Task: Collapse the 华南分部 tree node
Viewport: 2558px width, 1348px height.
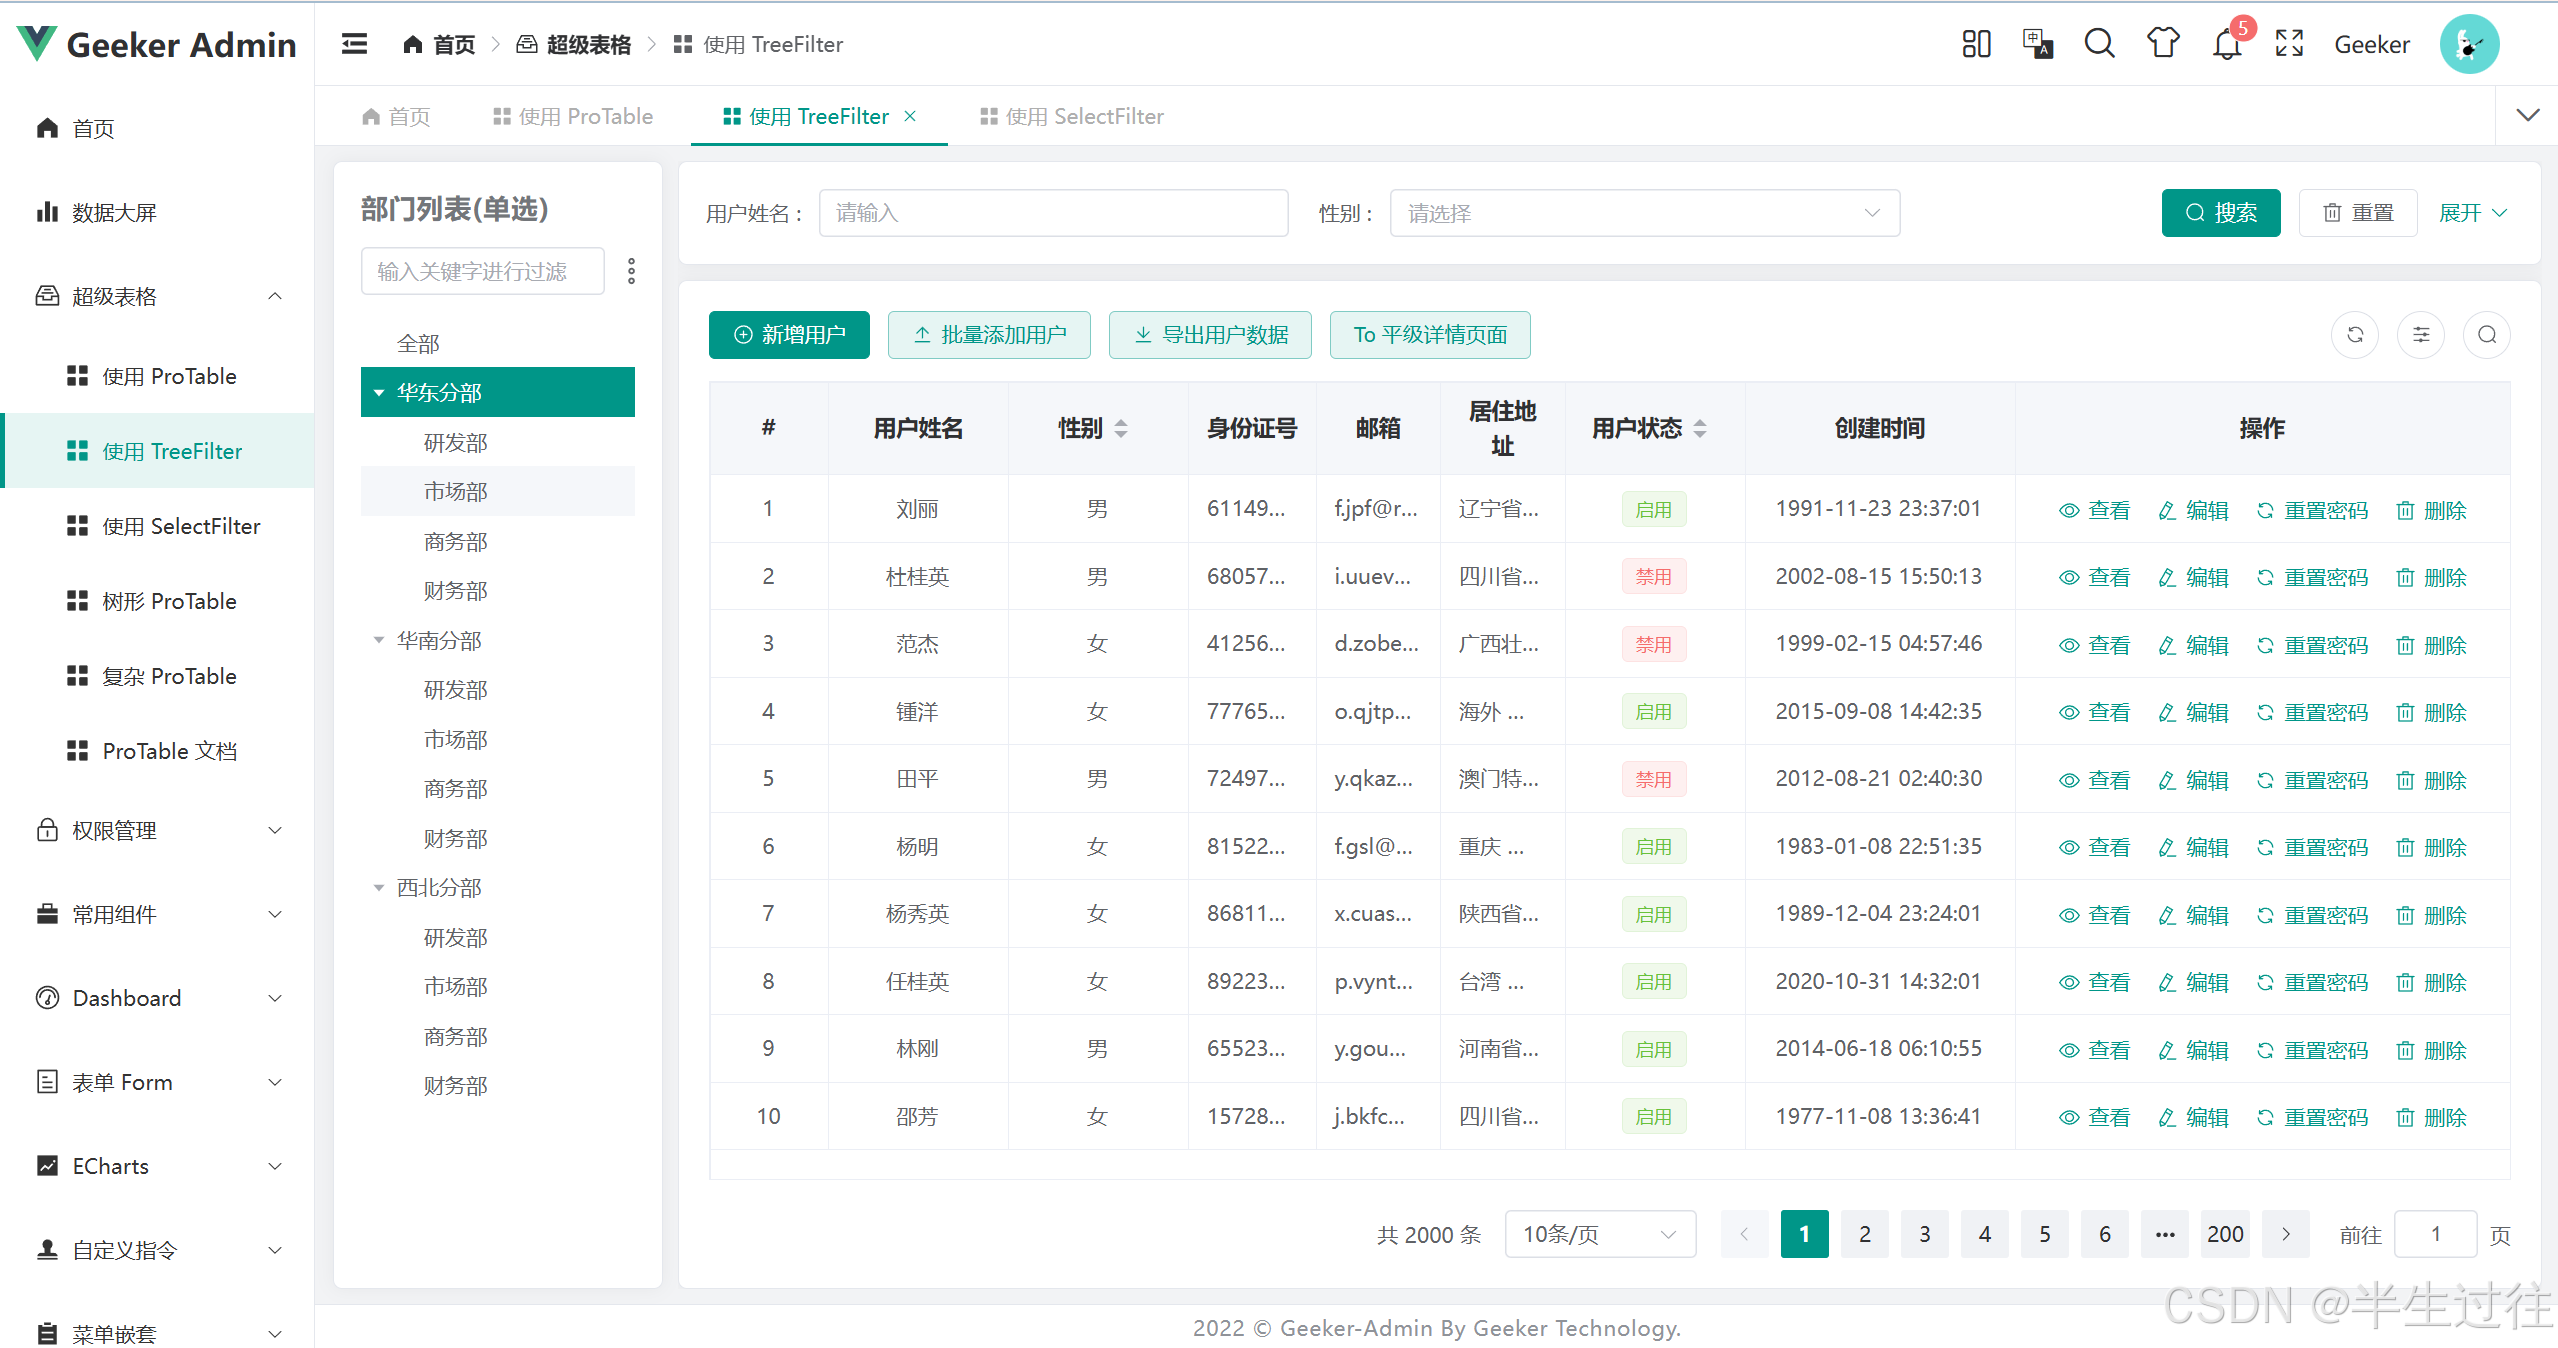Action: point(379,640)
